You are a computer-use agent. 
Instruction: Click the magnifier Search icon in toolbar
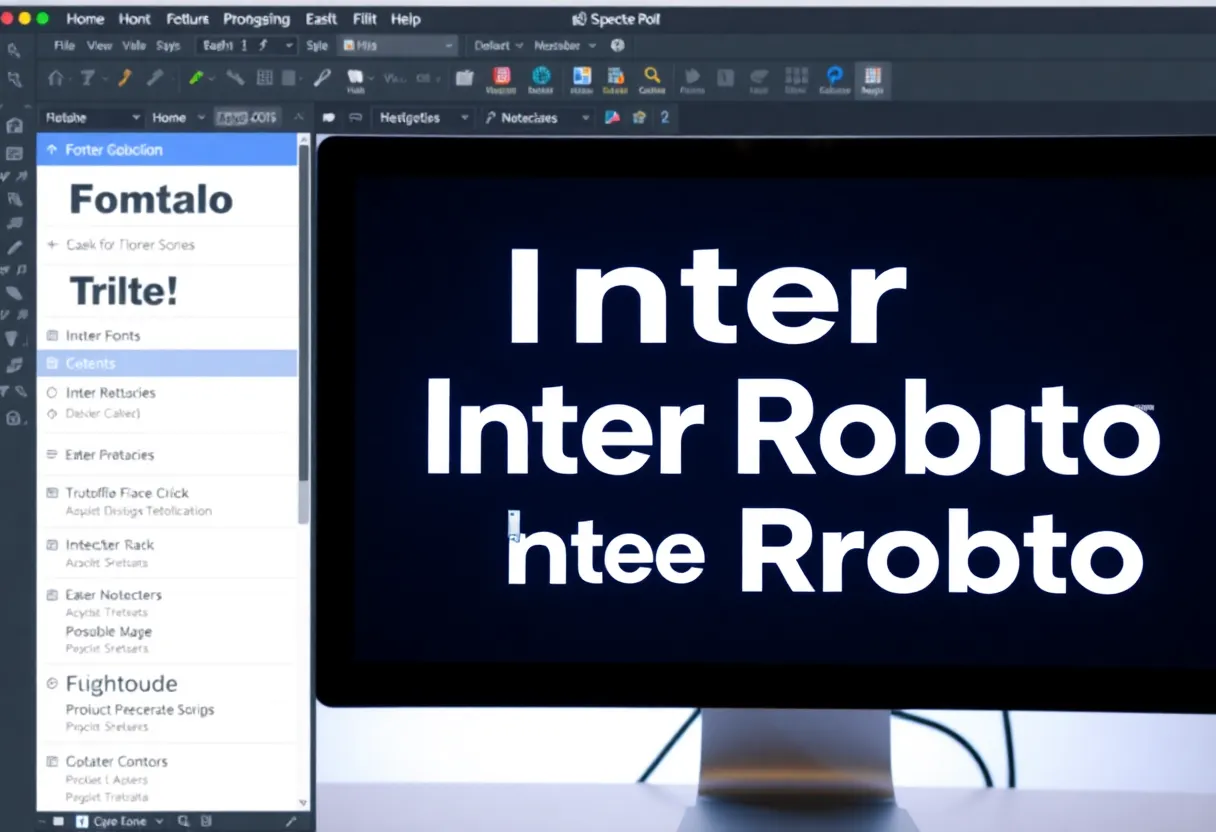(x=652, y=76)
